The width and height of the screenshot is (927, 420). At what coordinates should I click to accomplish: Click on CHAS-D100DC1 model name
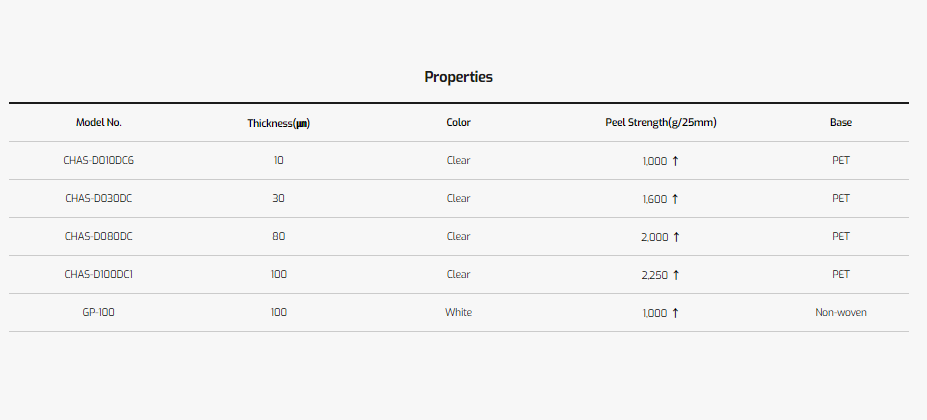(x=99, y=274)
